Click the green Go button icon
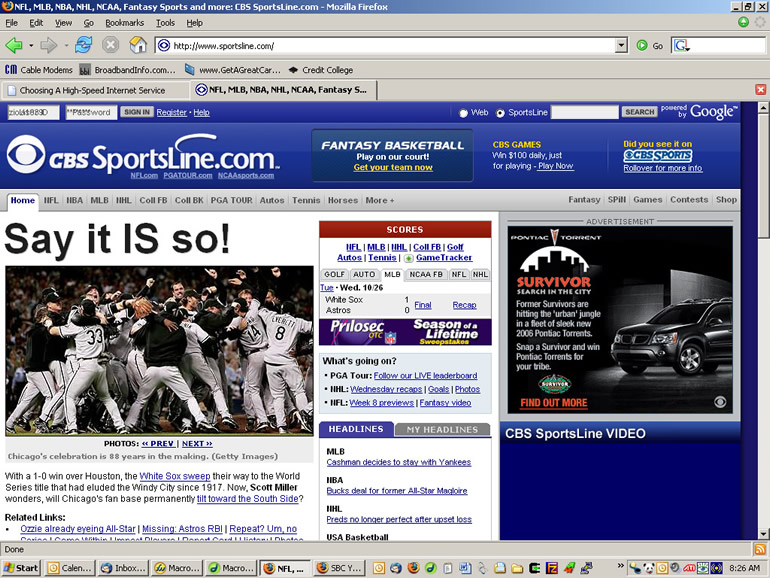 click(x=641, y=46)
